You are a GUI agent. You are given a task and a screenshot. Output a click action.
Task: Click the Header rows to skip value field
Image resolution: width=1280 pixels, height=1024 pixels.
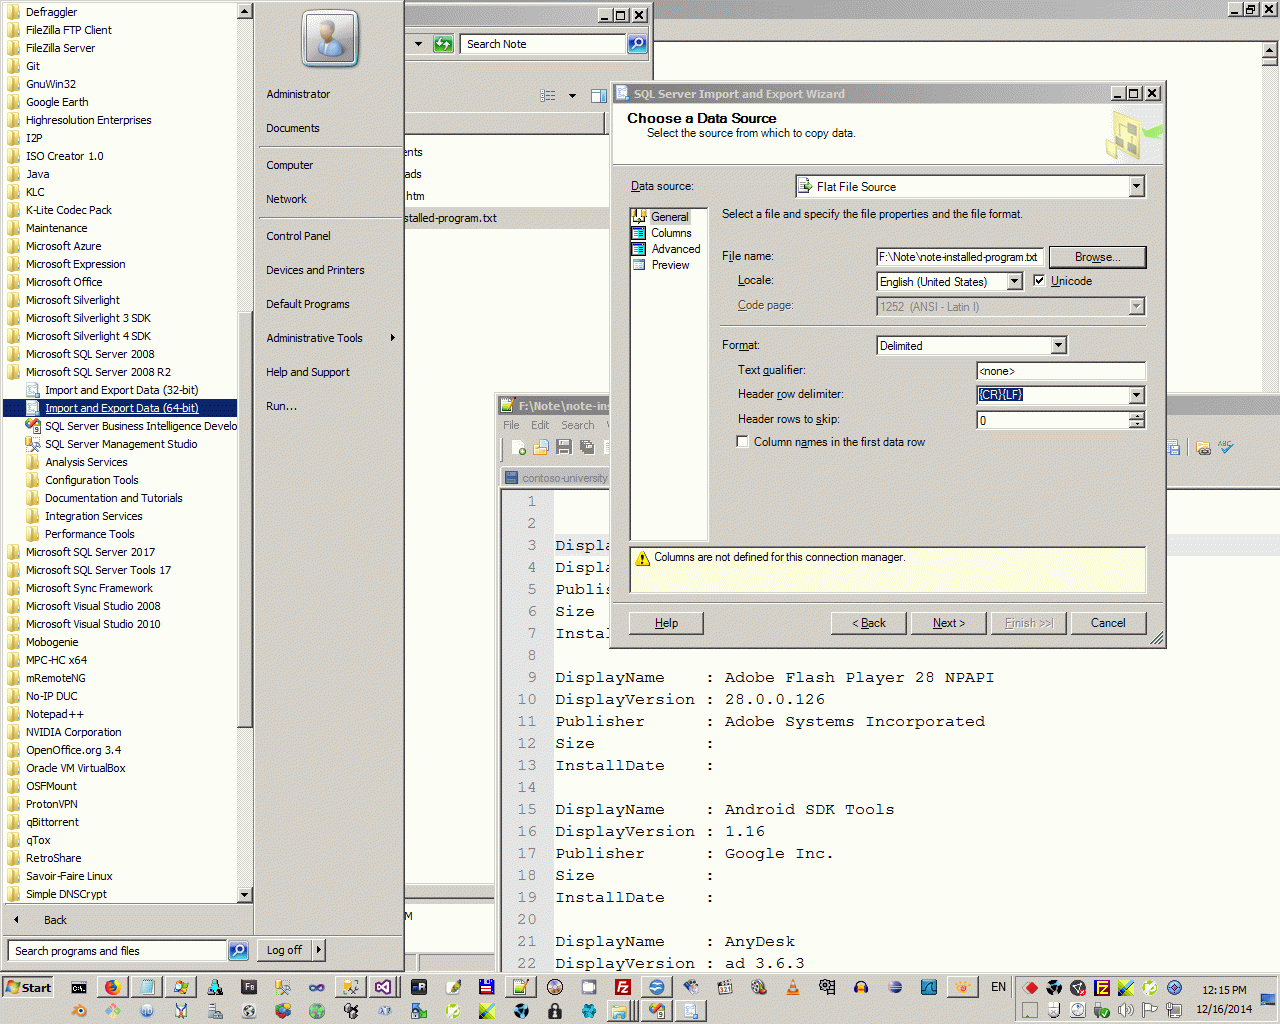pyautogui.click(x=1053, y=420)
